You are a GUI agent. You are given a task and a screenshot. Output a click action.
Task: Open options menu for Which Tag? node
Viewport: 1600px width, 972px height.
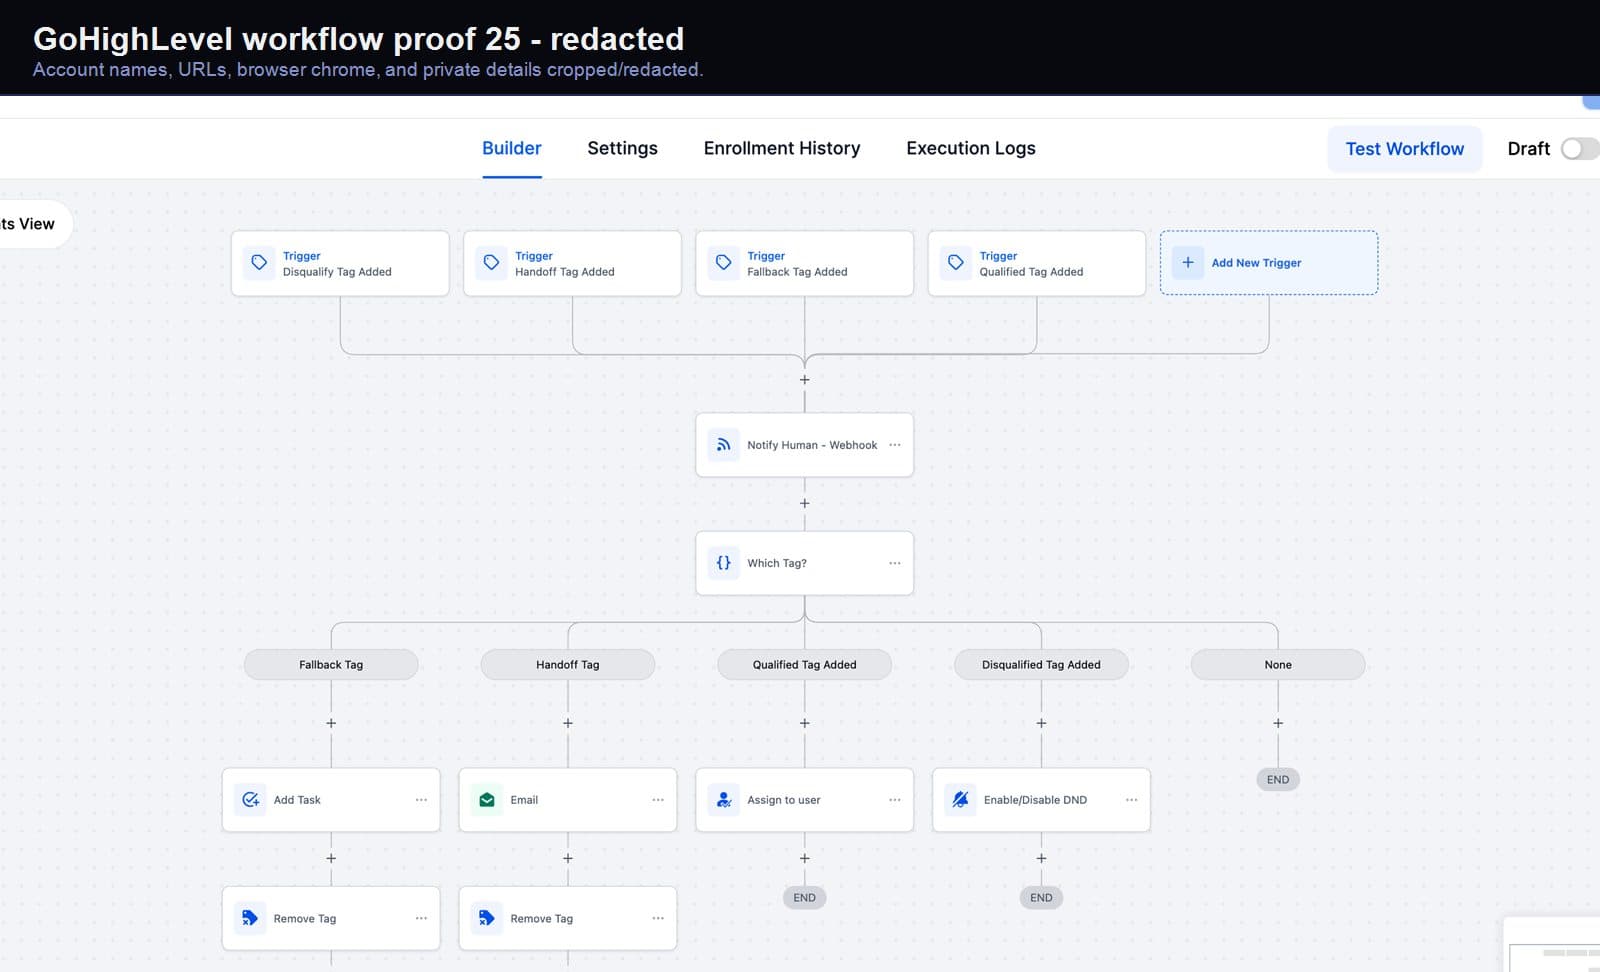895,563
